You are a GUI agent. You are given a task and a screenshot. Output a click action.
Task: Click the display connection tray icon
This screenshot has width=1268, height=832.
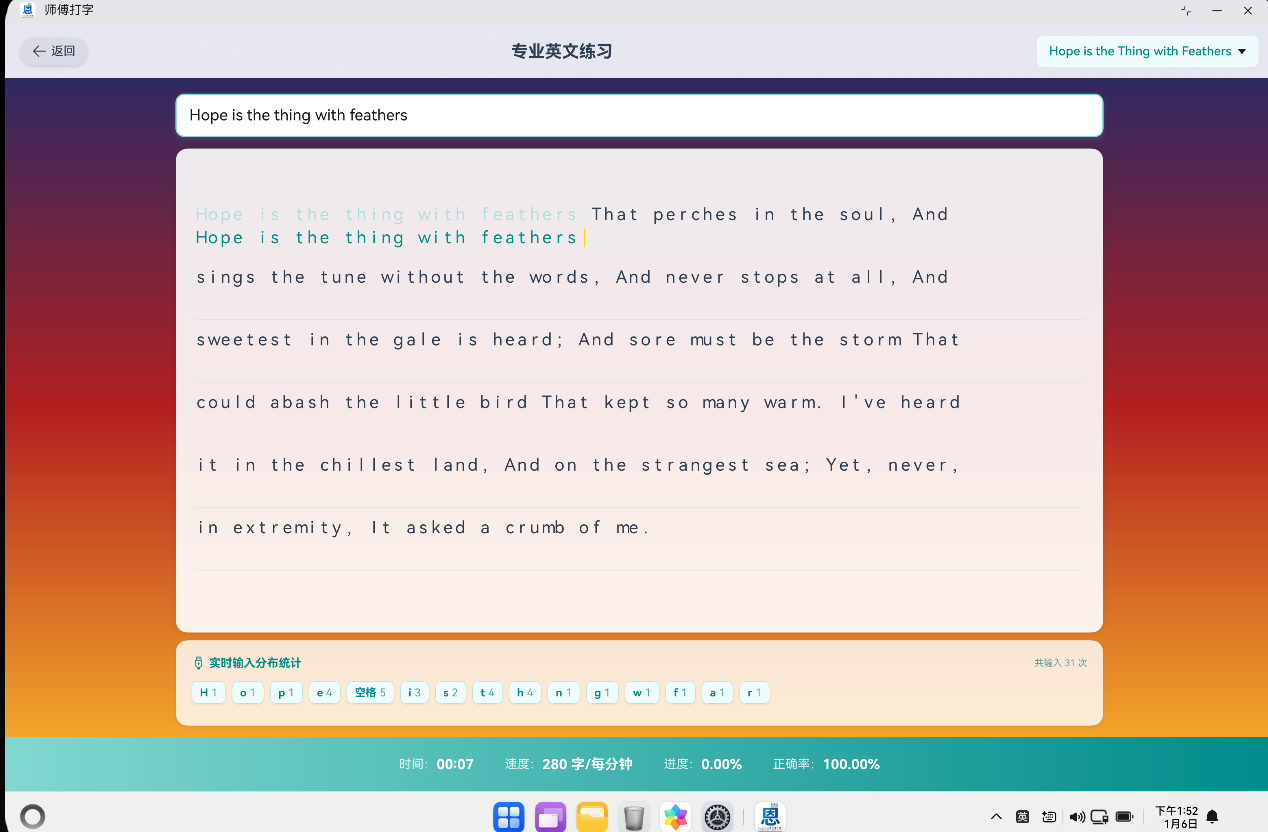click(x=1100, y=817)
